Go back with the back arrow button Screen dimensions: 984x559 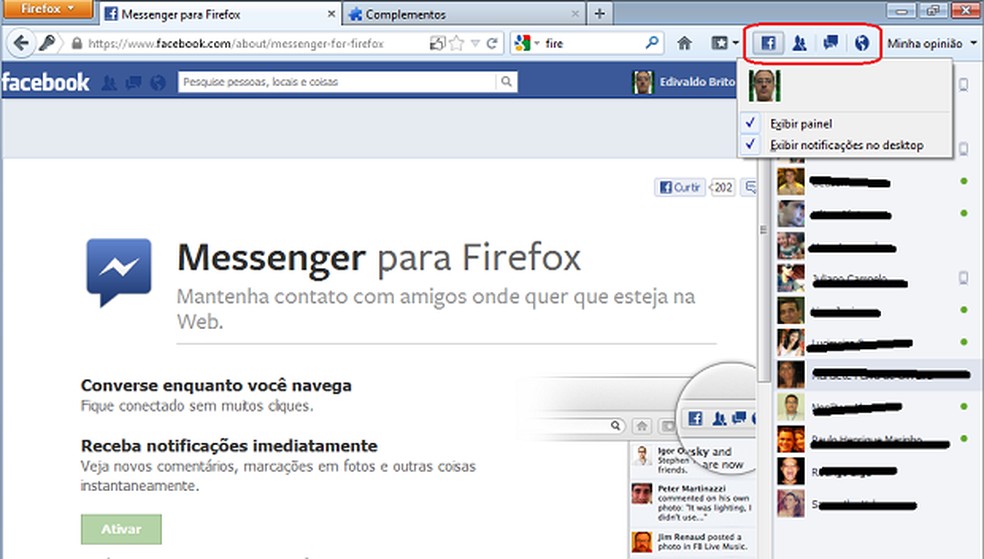(x=21, y=43)
